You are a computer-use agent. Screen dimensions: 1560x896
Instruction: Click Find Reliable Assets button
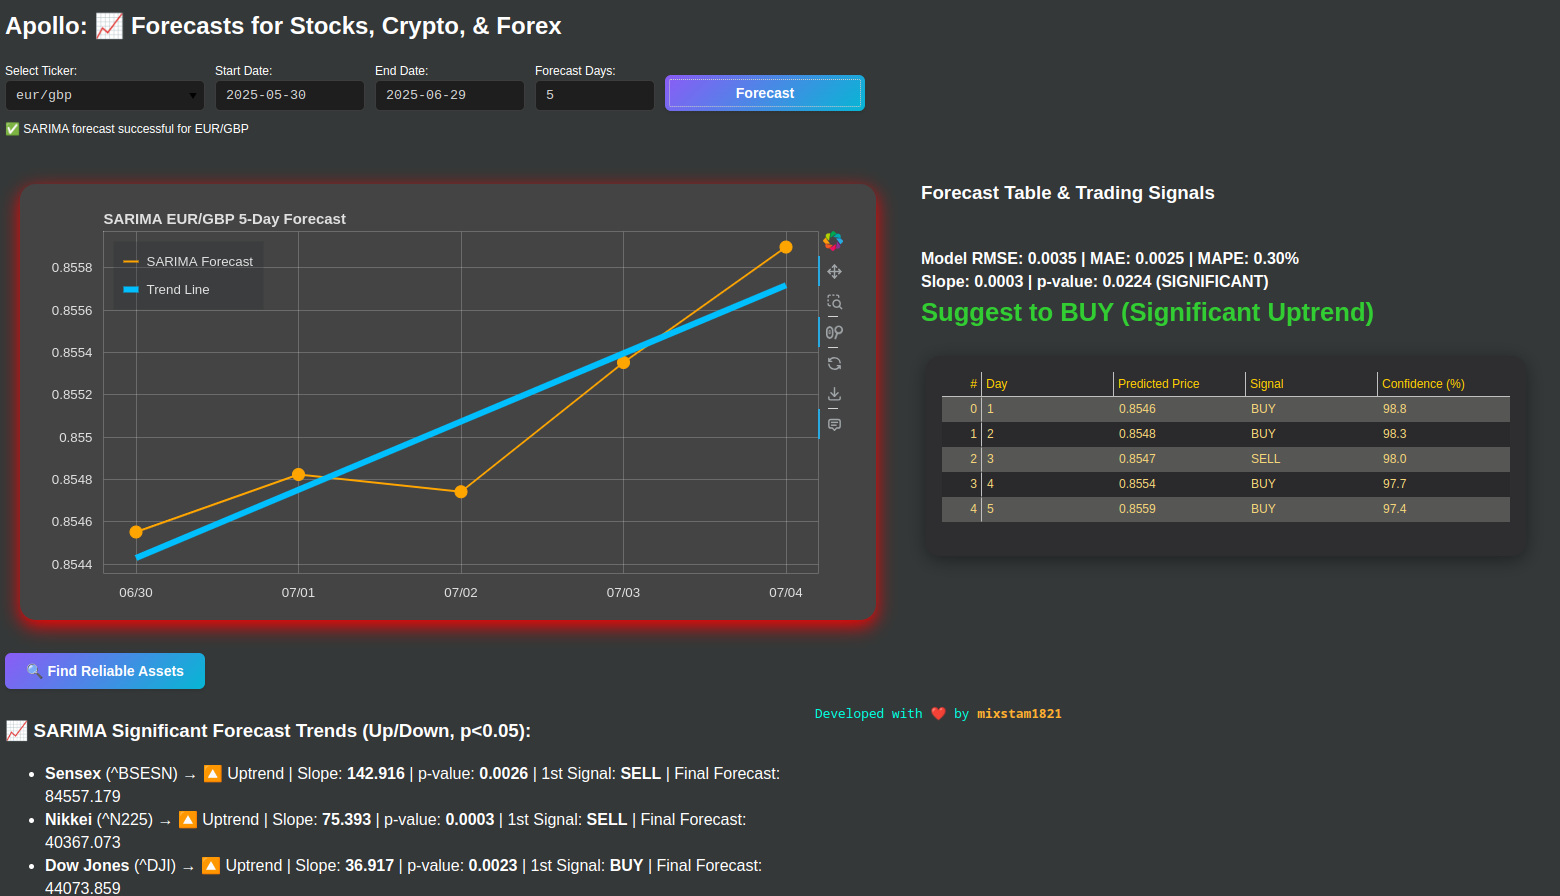[105, 671]
